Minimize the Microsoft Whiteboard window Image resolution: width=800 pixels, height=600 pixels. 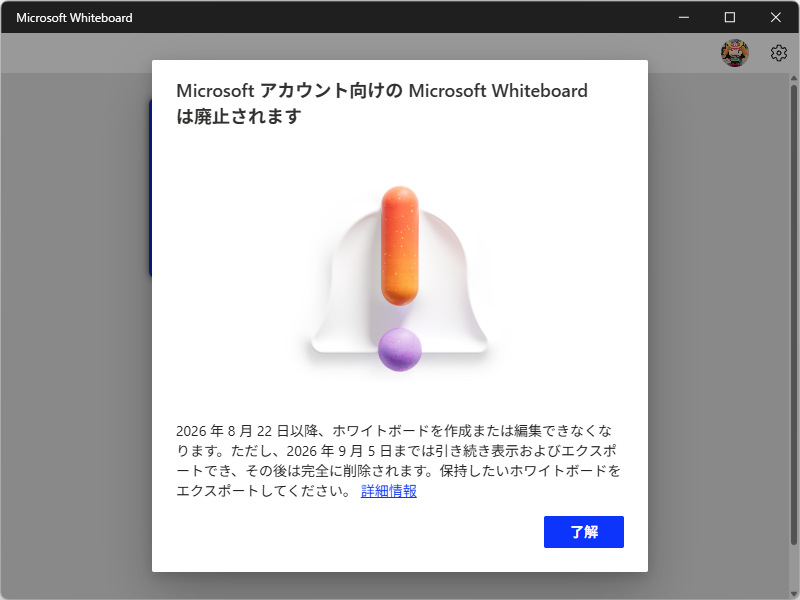(x=684, y=17)
